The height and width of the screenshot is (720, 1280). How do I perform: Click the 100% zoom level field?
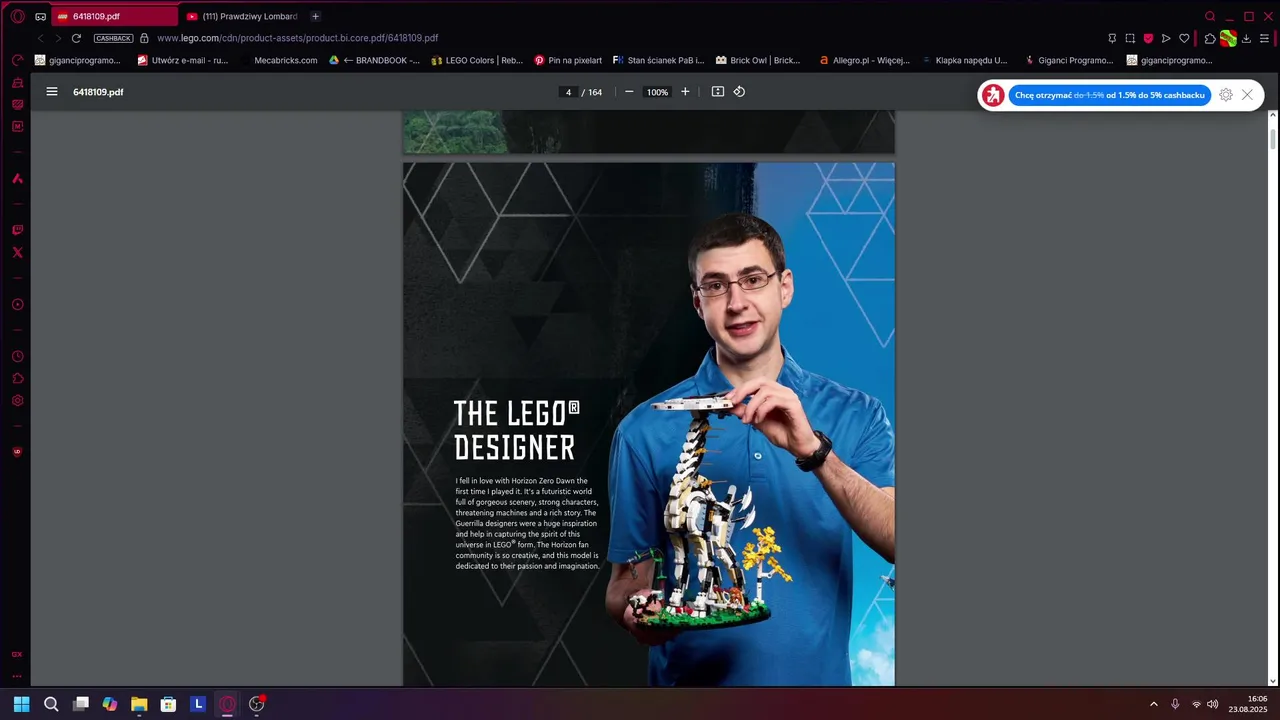(657, 92)
